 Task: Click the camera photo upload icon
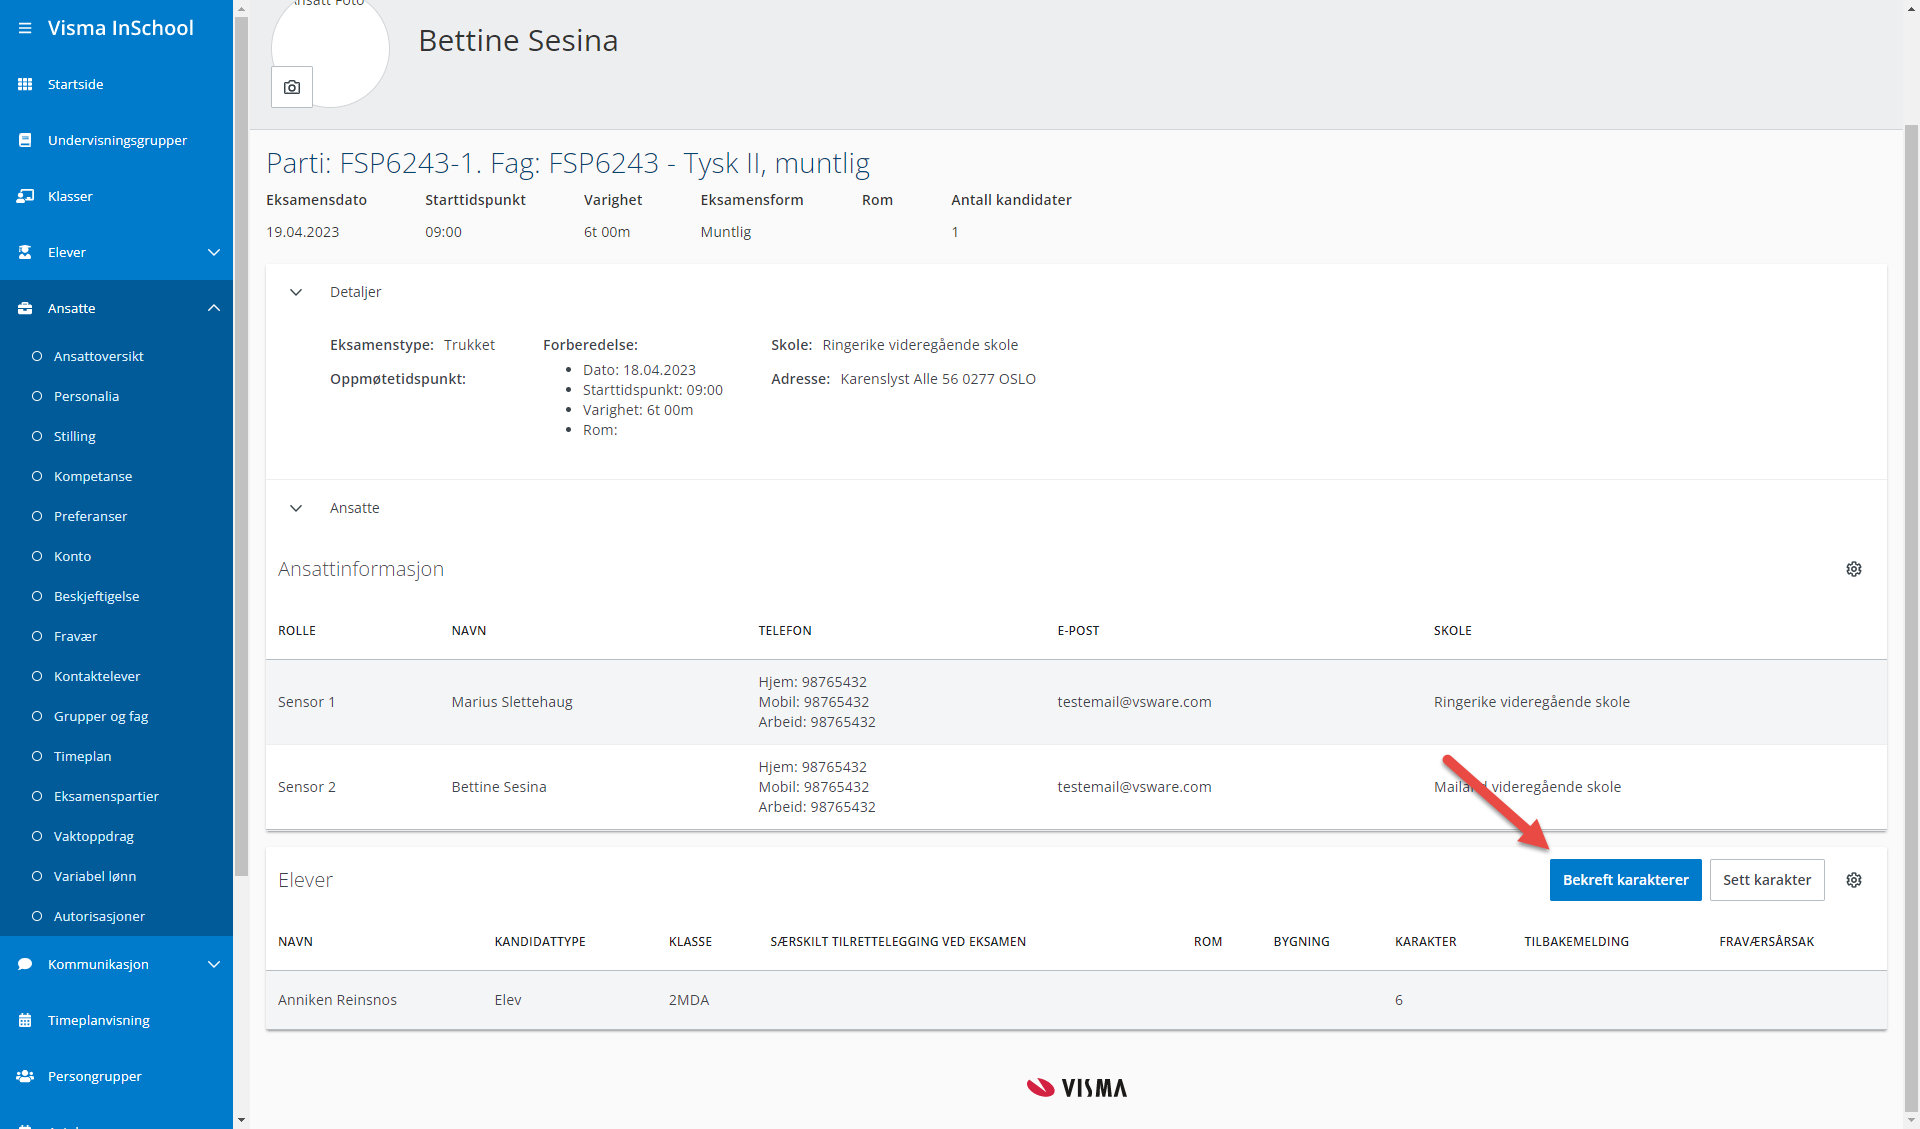(x=292, y=87)
